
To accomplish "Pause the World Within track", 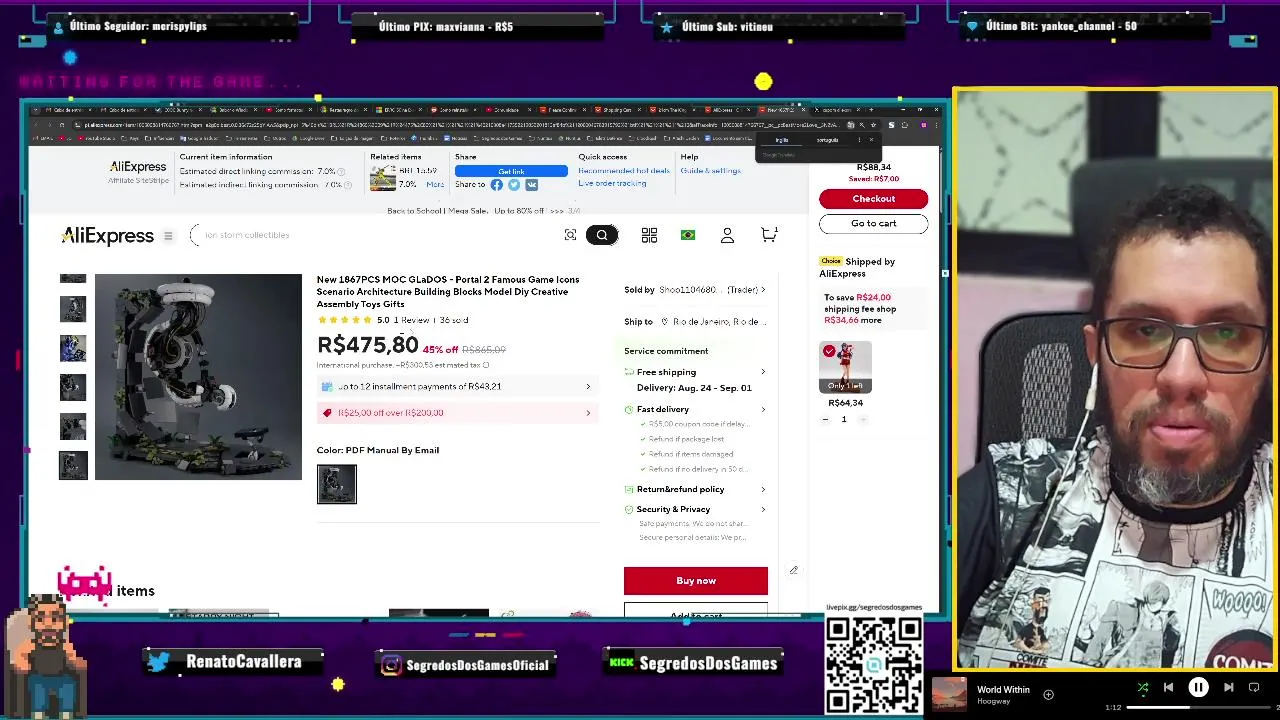I will pos(1198,688).
